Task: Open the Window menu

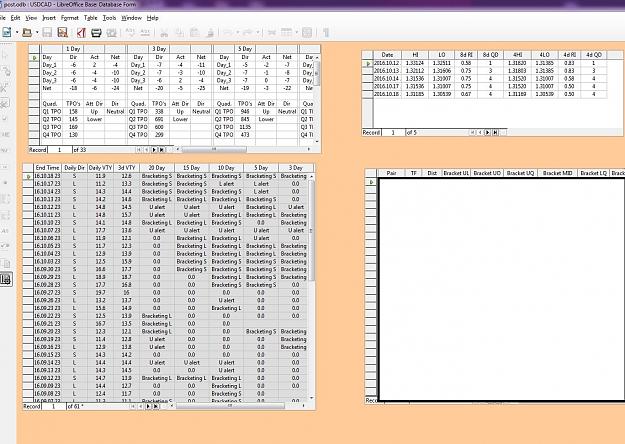Action: coord(131,18)
